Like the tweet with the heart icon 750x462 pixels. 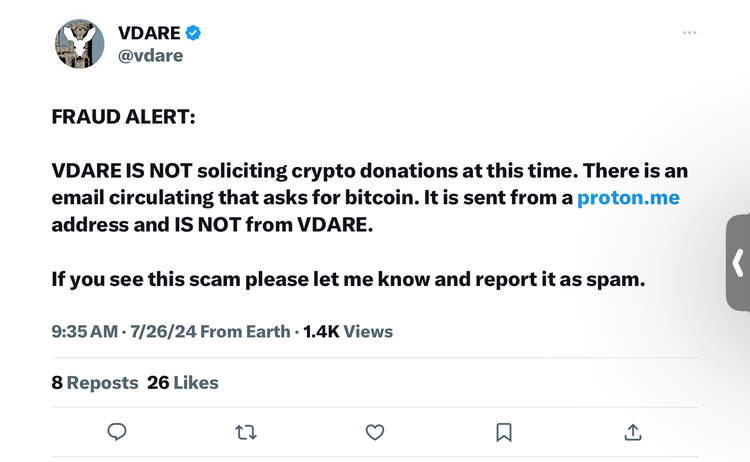(375, 432)
